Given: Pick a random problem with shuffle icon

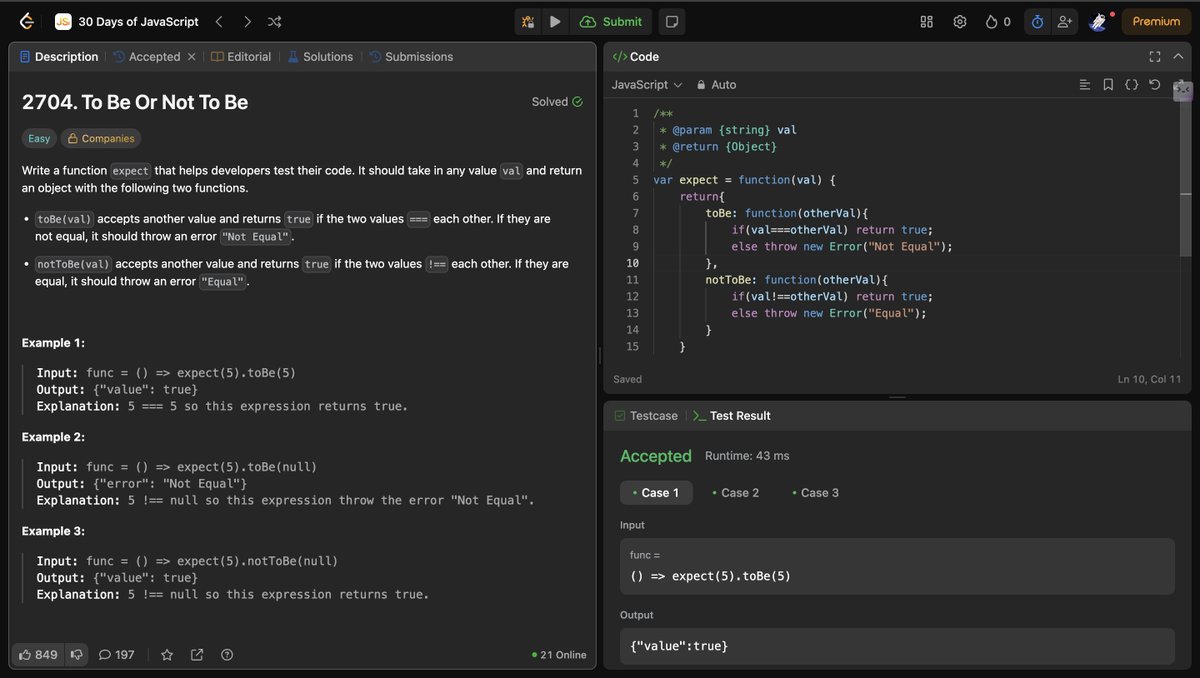Looking at the screenshot, I should pyautogui.click(x=275, y=21).
